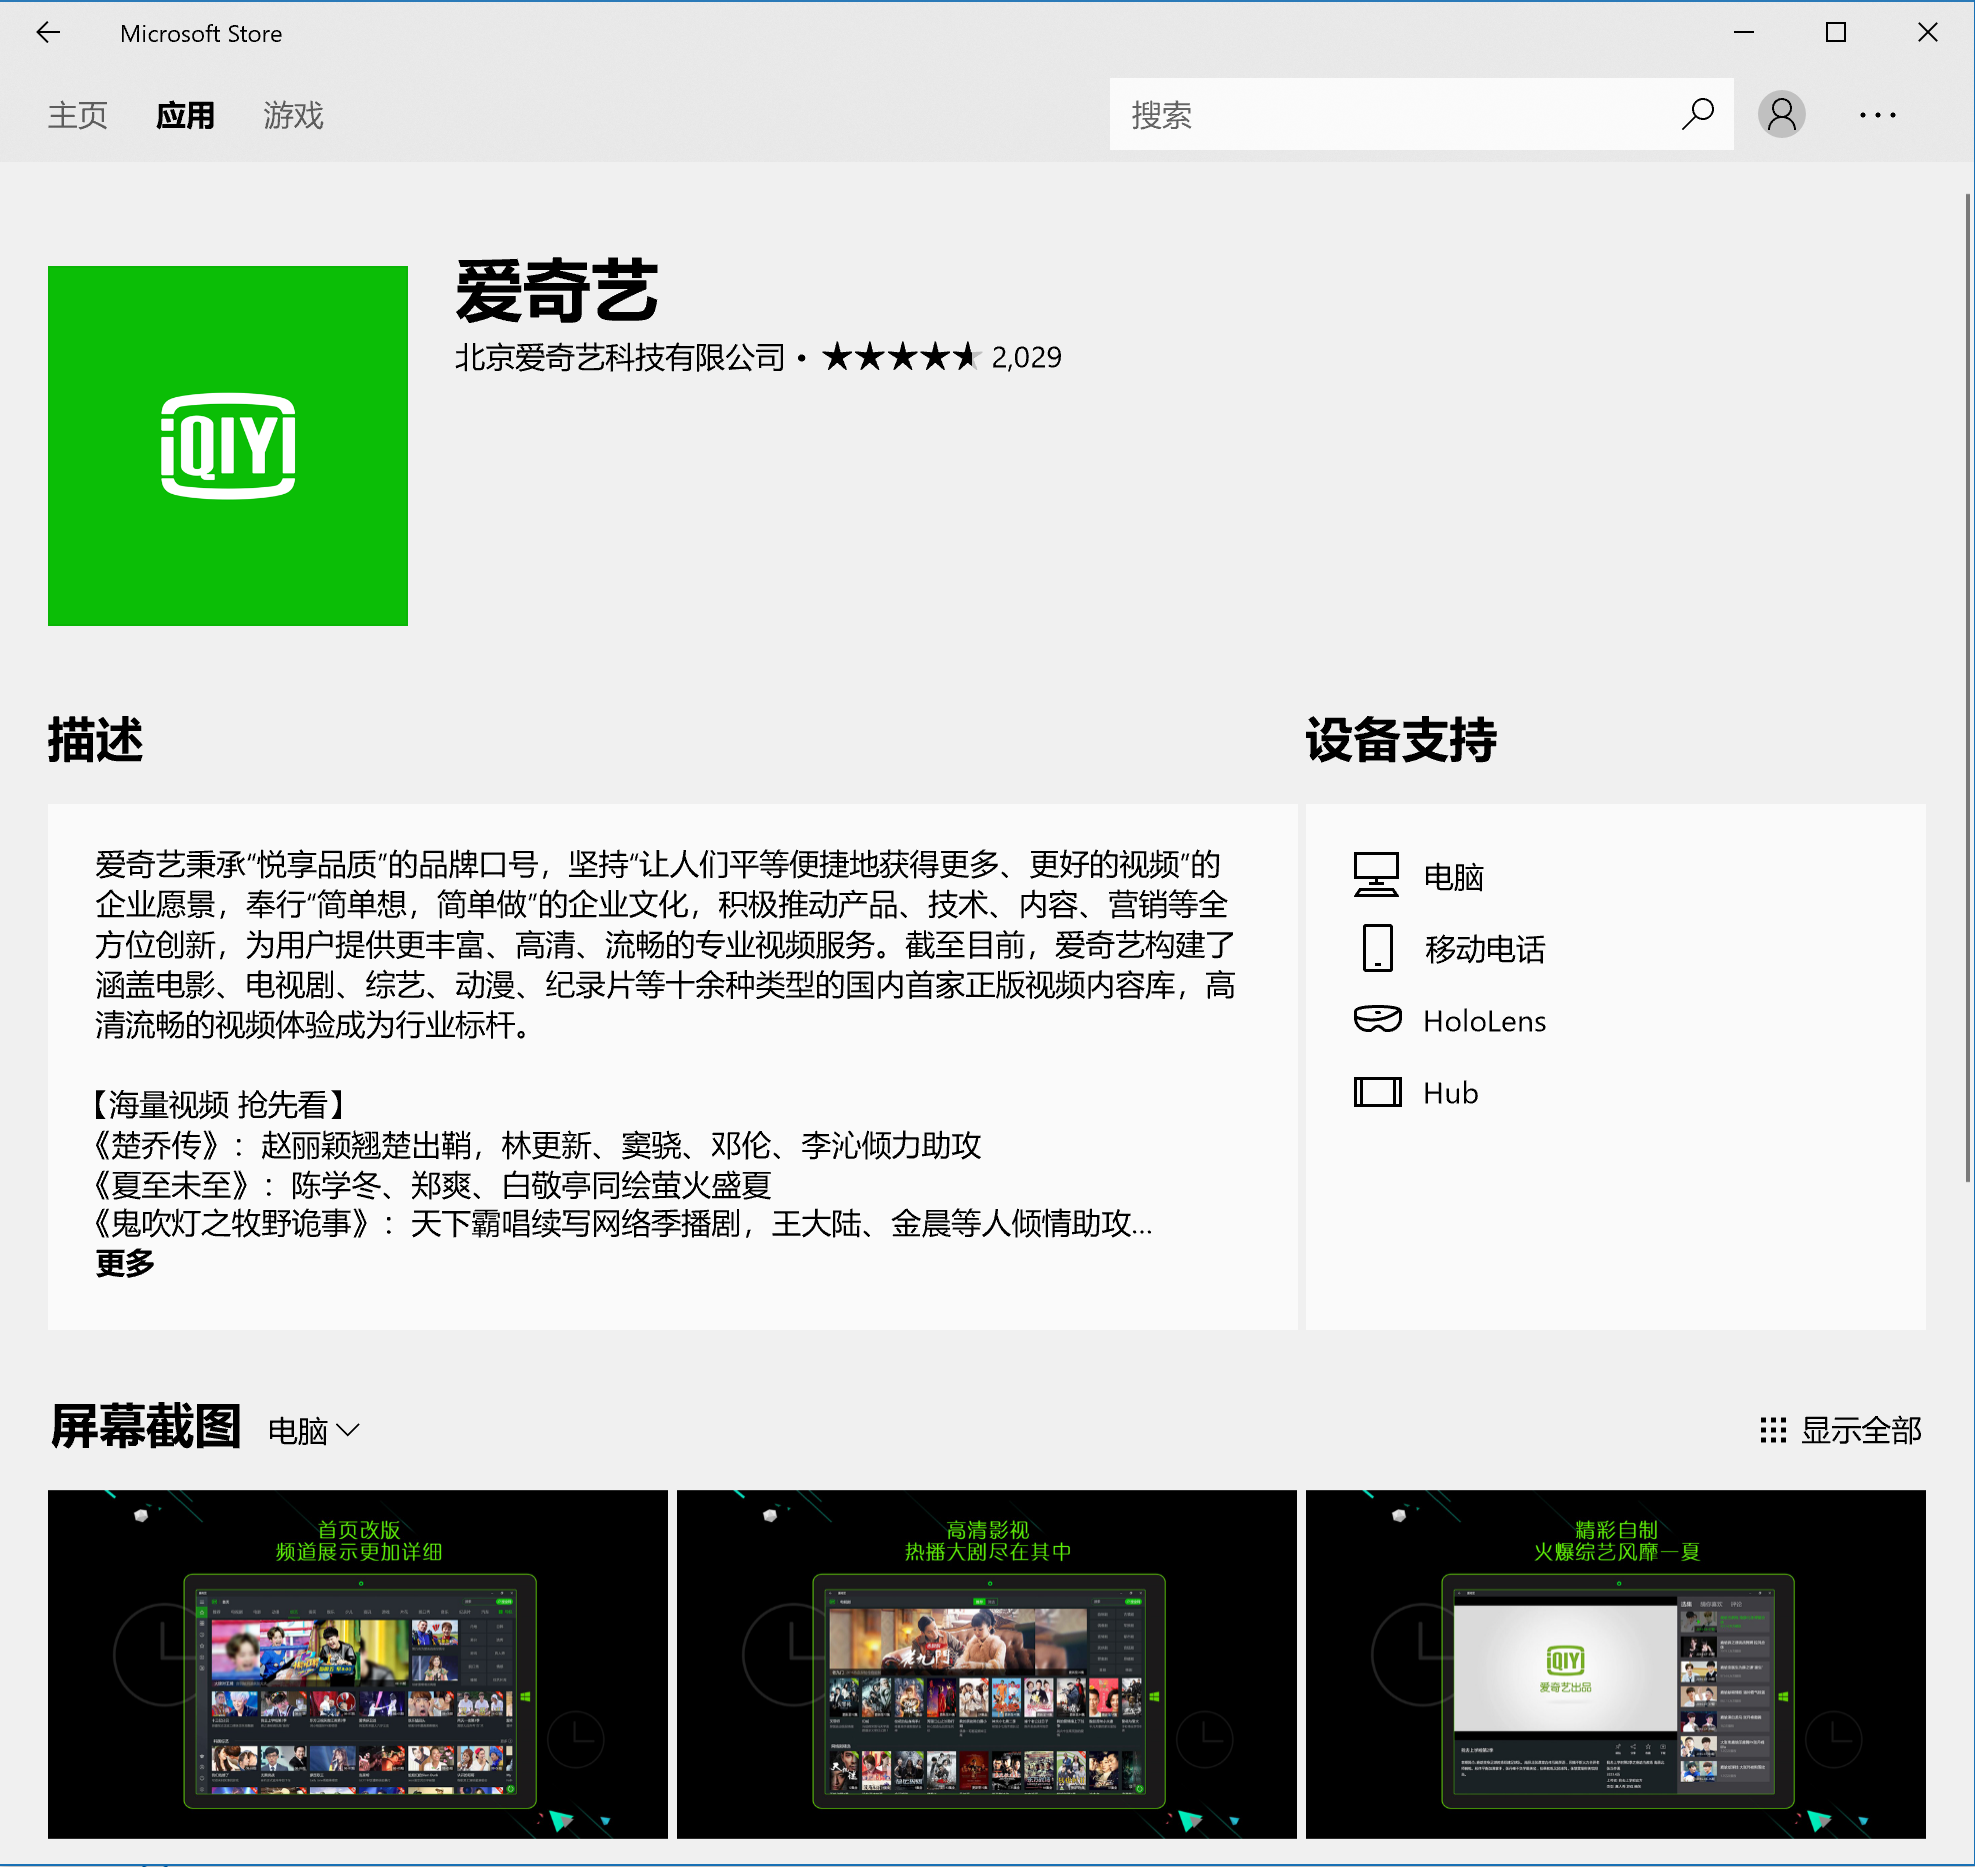Open the 精彩自制 screenshot thumbnail
This screenshot has height=1867, width=1975.
pos(1616,1664)
